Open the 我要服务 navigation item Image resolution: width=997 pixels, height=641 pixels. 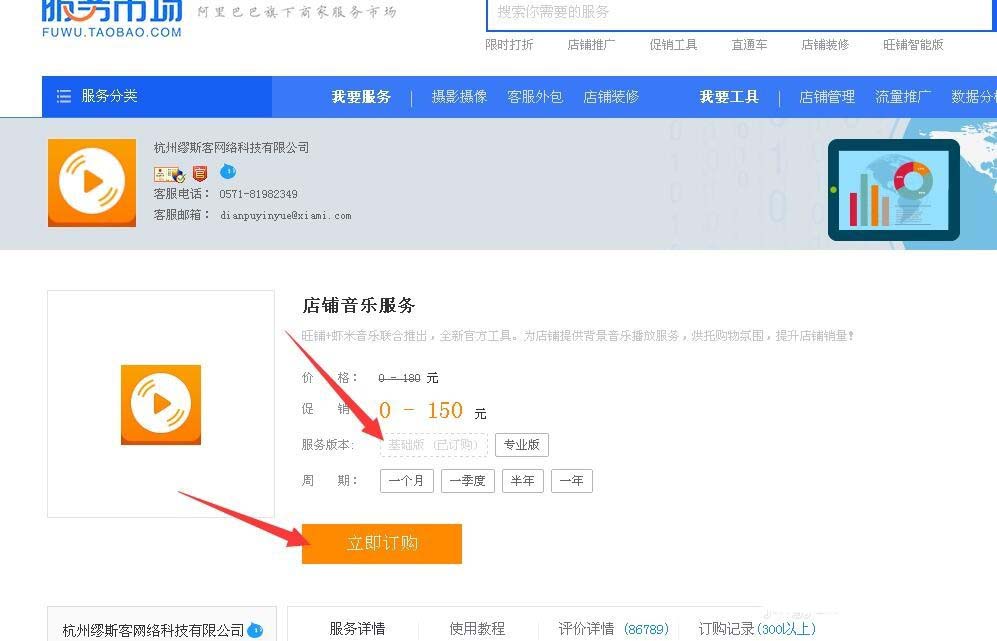pyautogui.click(x=361, y=97)
